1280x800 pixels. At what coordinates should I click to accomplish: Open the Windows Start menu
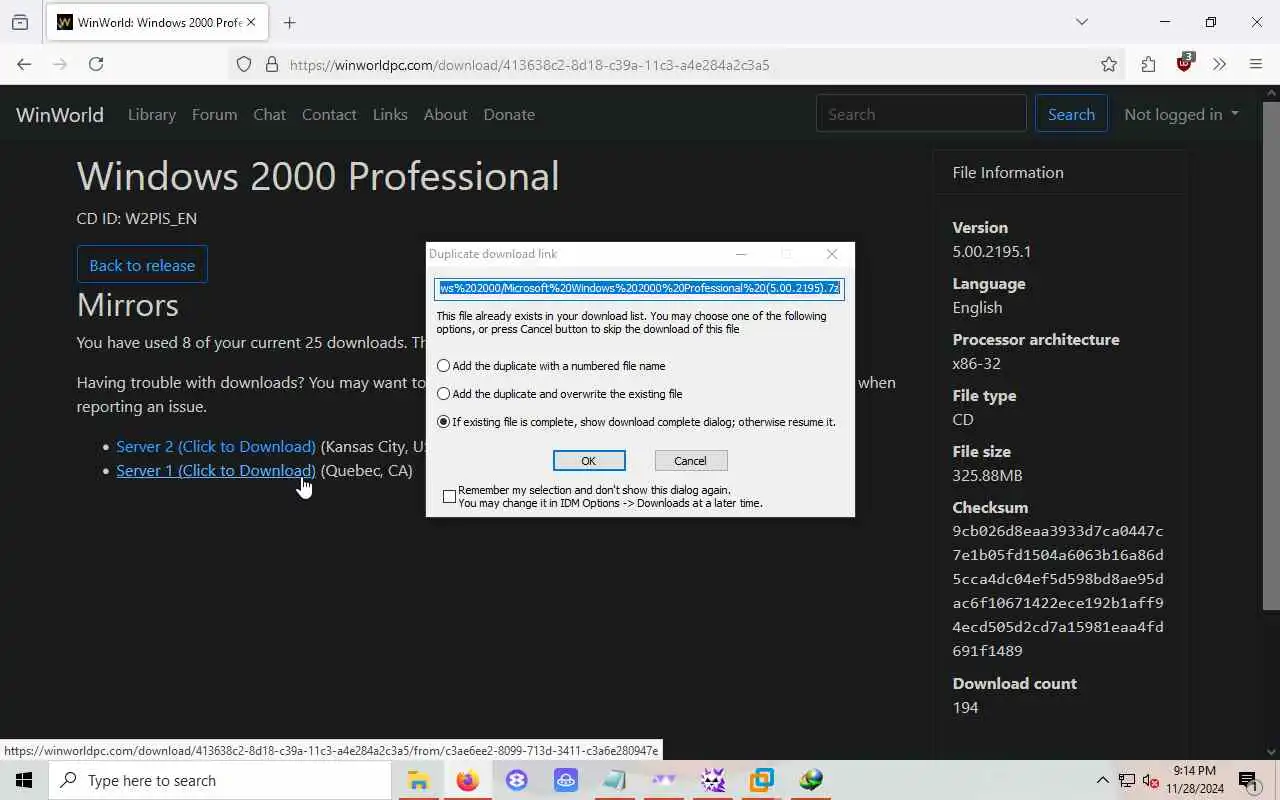click(24, 780)
